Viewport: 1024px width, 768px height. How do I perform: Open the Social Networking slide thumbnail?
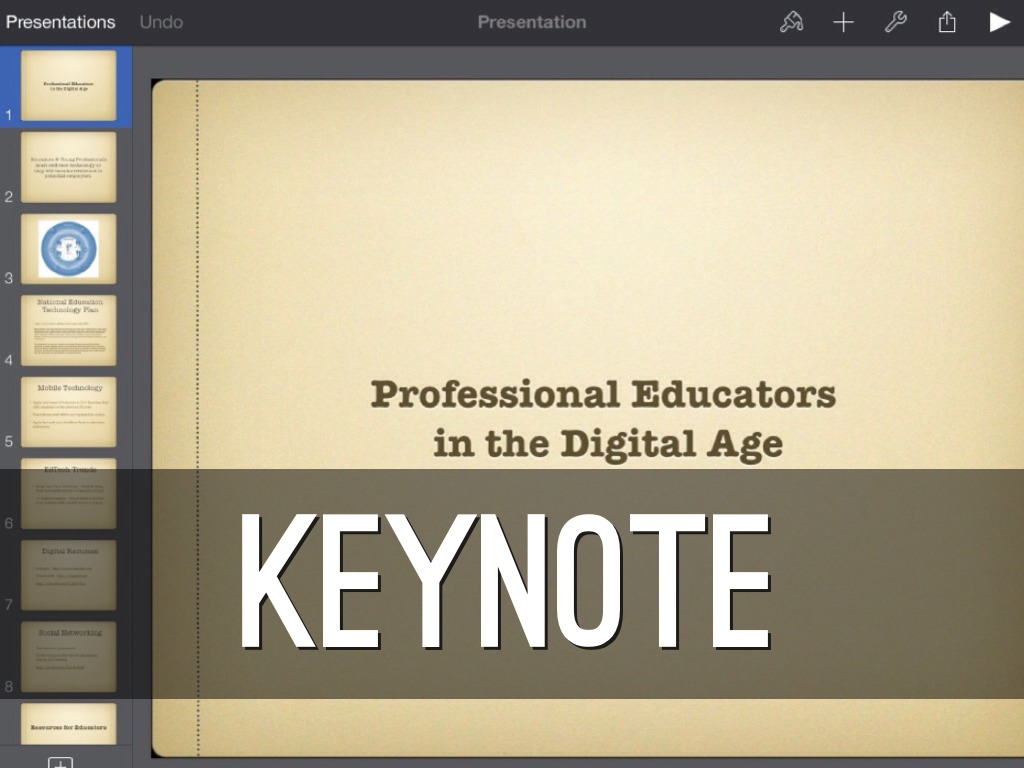tap(68, 656)
